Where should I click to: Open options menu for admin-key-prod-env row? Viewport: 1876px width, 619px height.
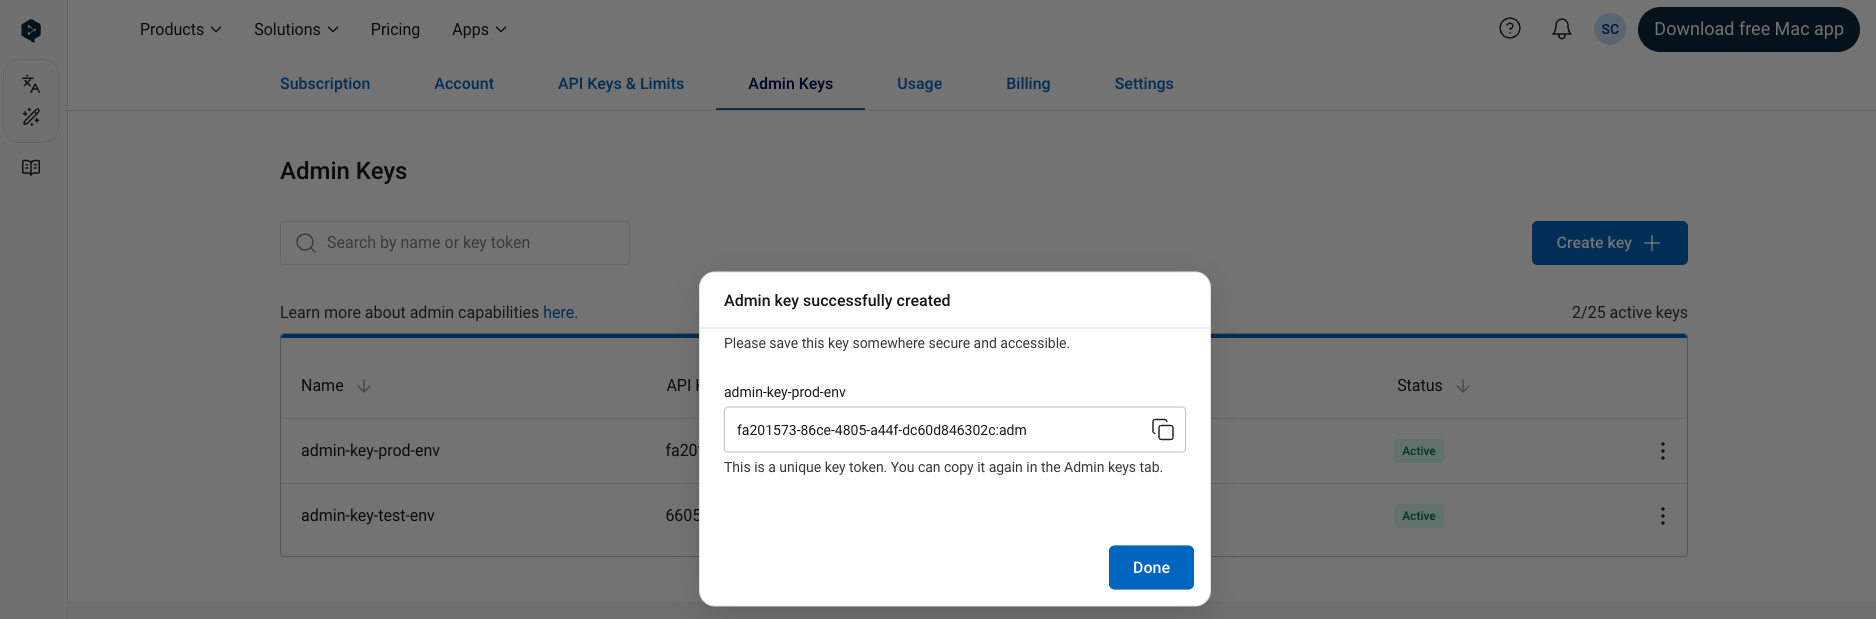1663,451
